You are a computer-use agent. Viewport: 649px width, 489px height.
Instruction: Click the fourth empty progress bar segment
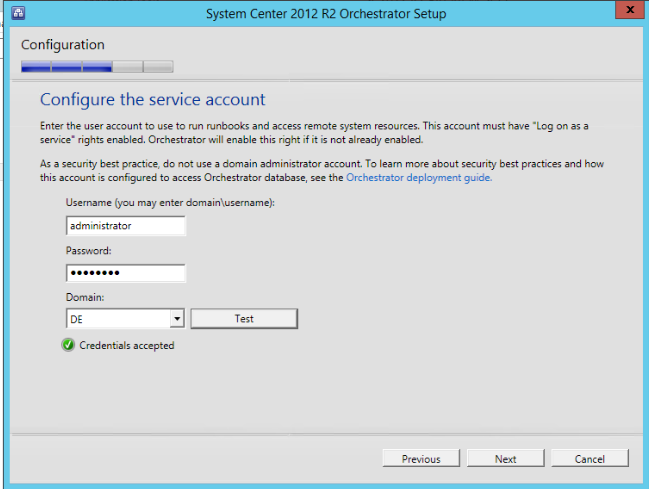tap(127, 67)
